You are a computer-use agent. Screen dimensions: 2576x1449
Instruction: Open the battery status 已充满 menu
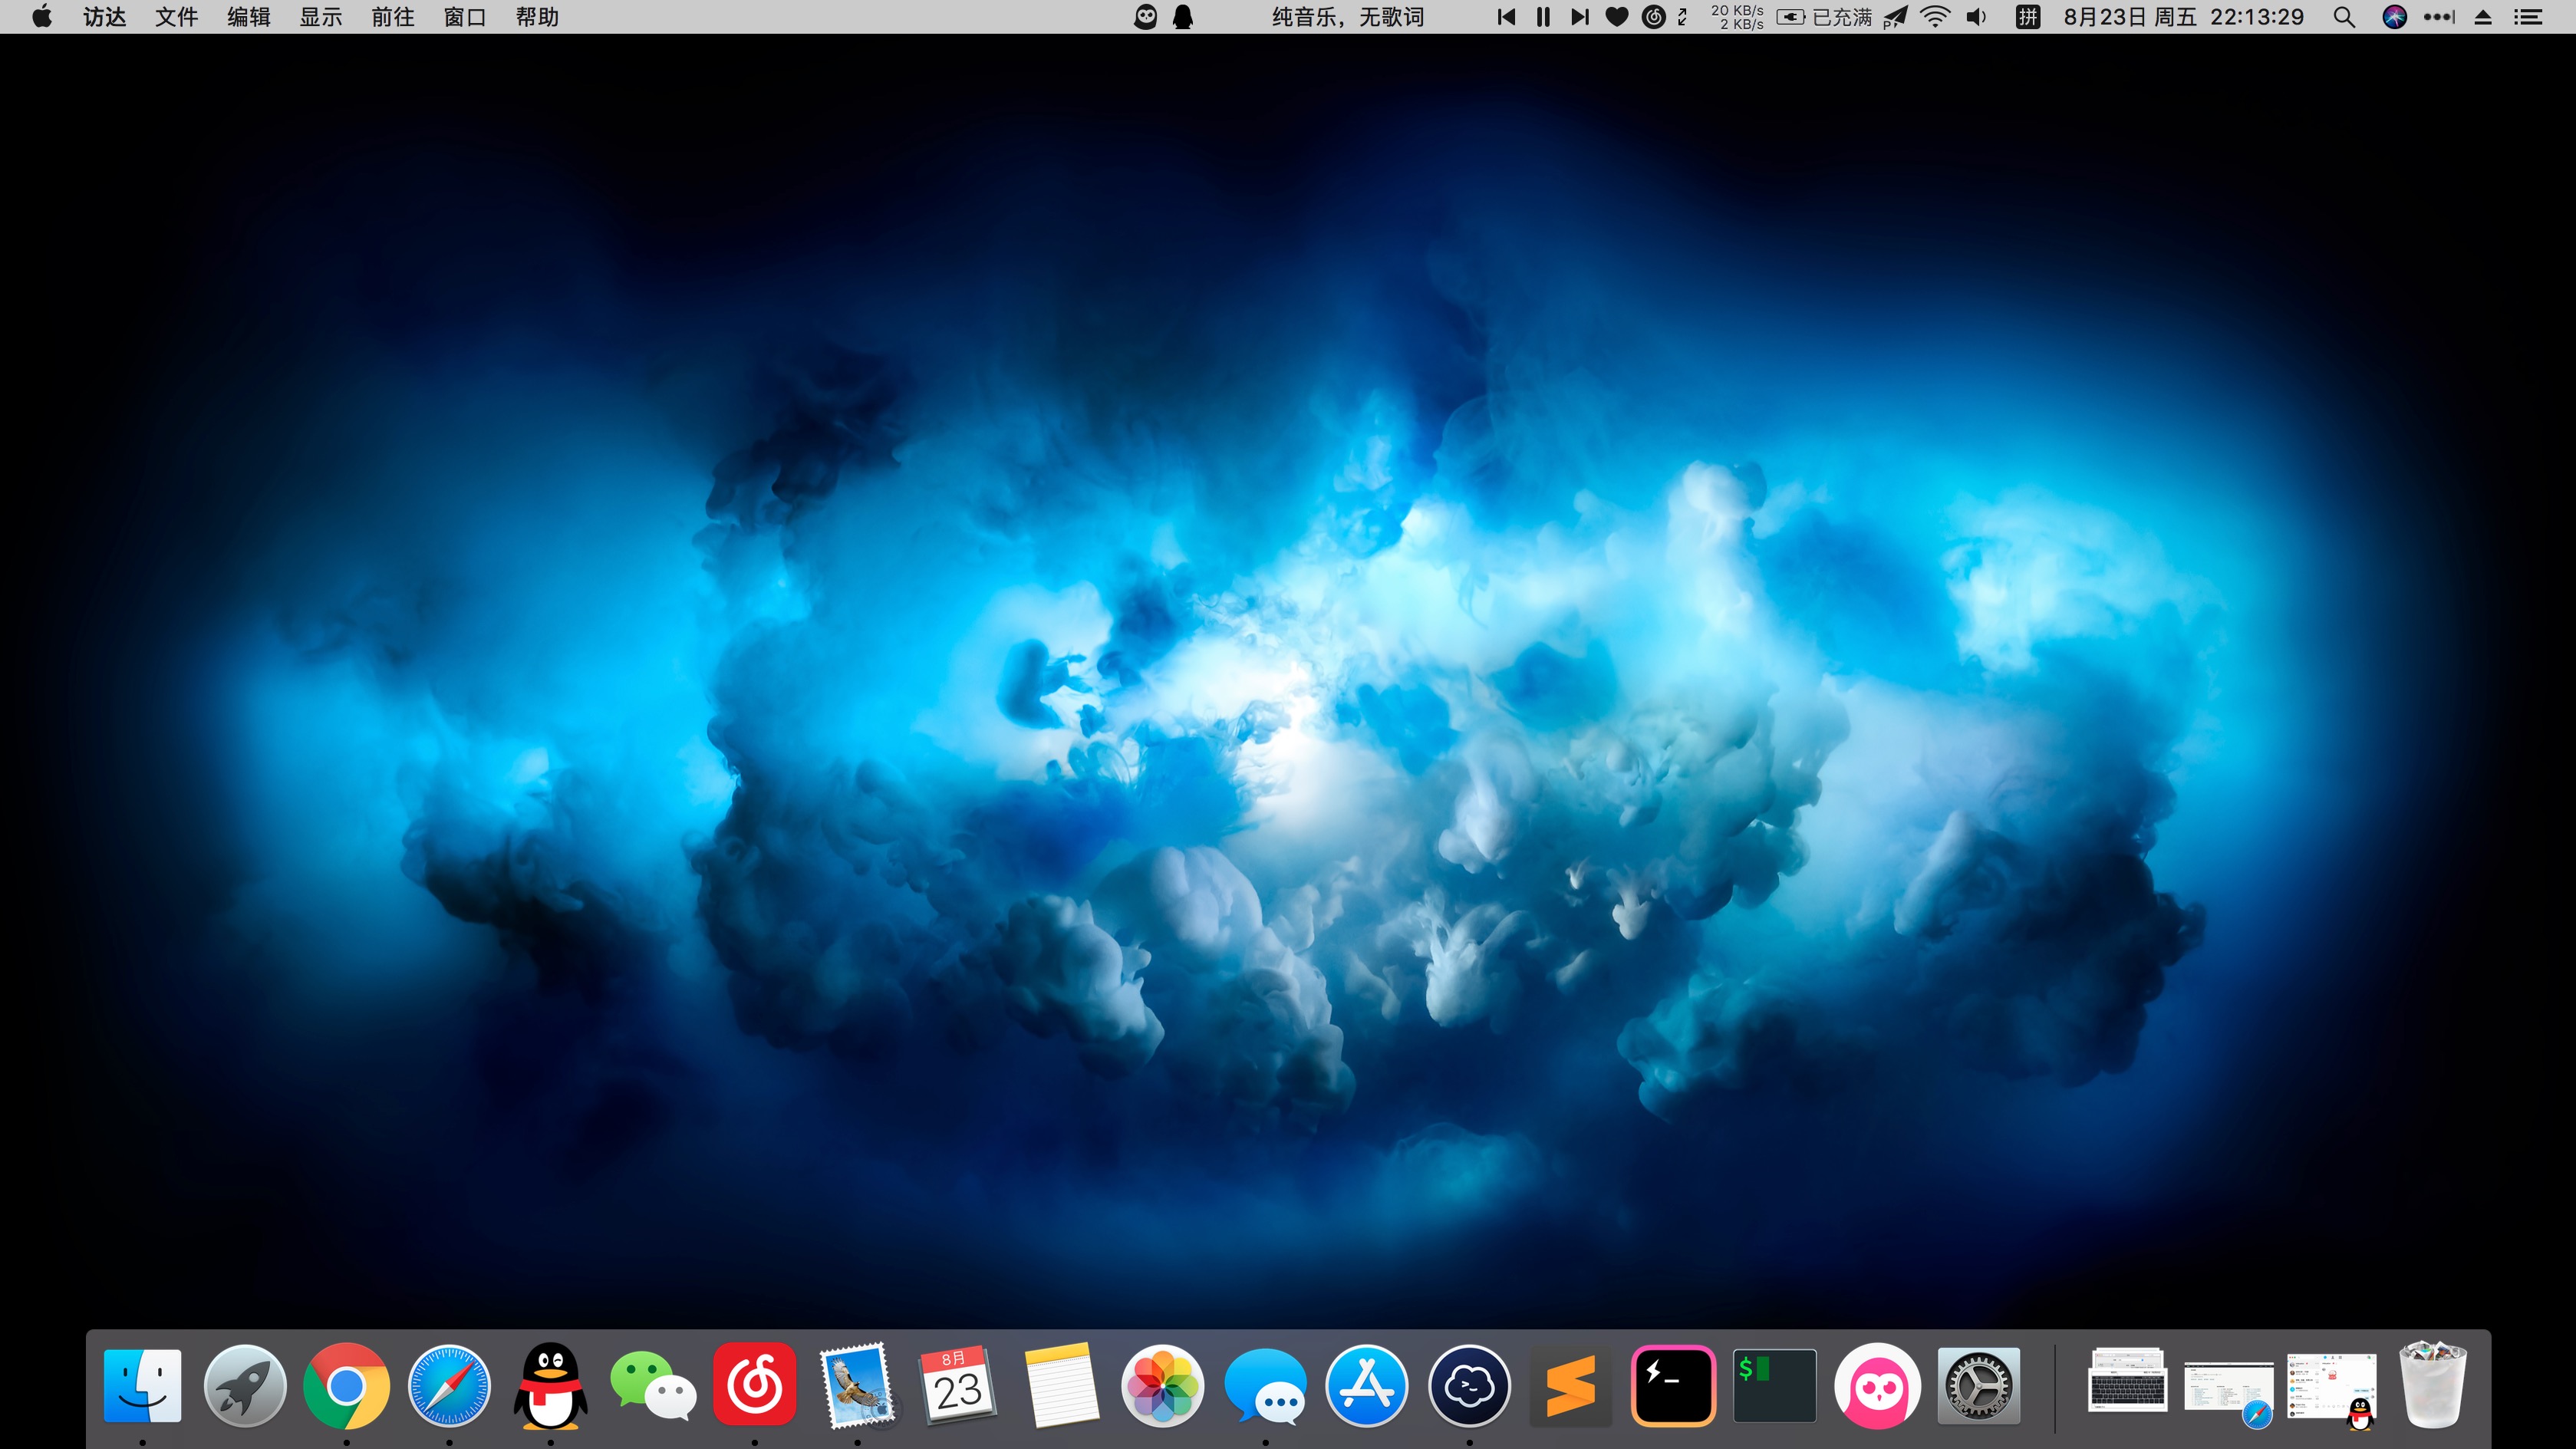tap(1824, 17)
